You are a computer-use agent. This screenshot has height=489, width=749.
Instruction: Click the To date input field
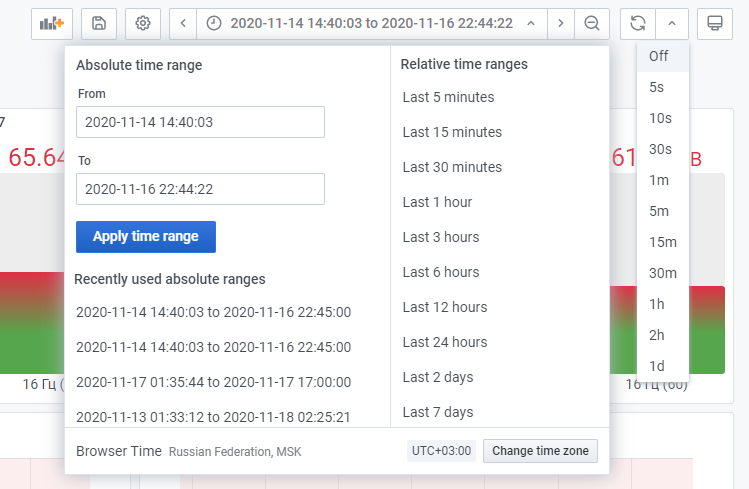(200, 188)
